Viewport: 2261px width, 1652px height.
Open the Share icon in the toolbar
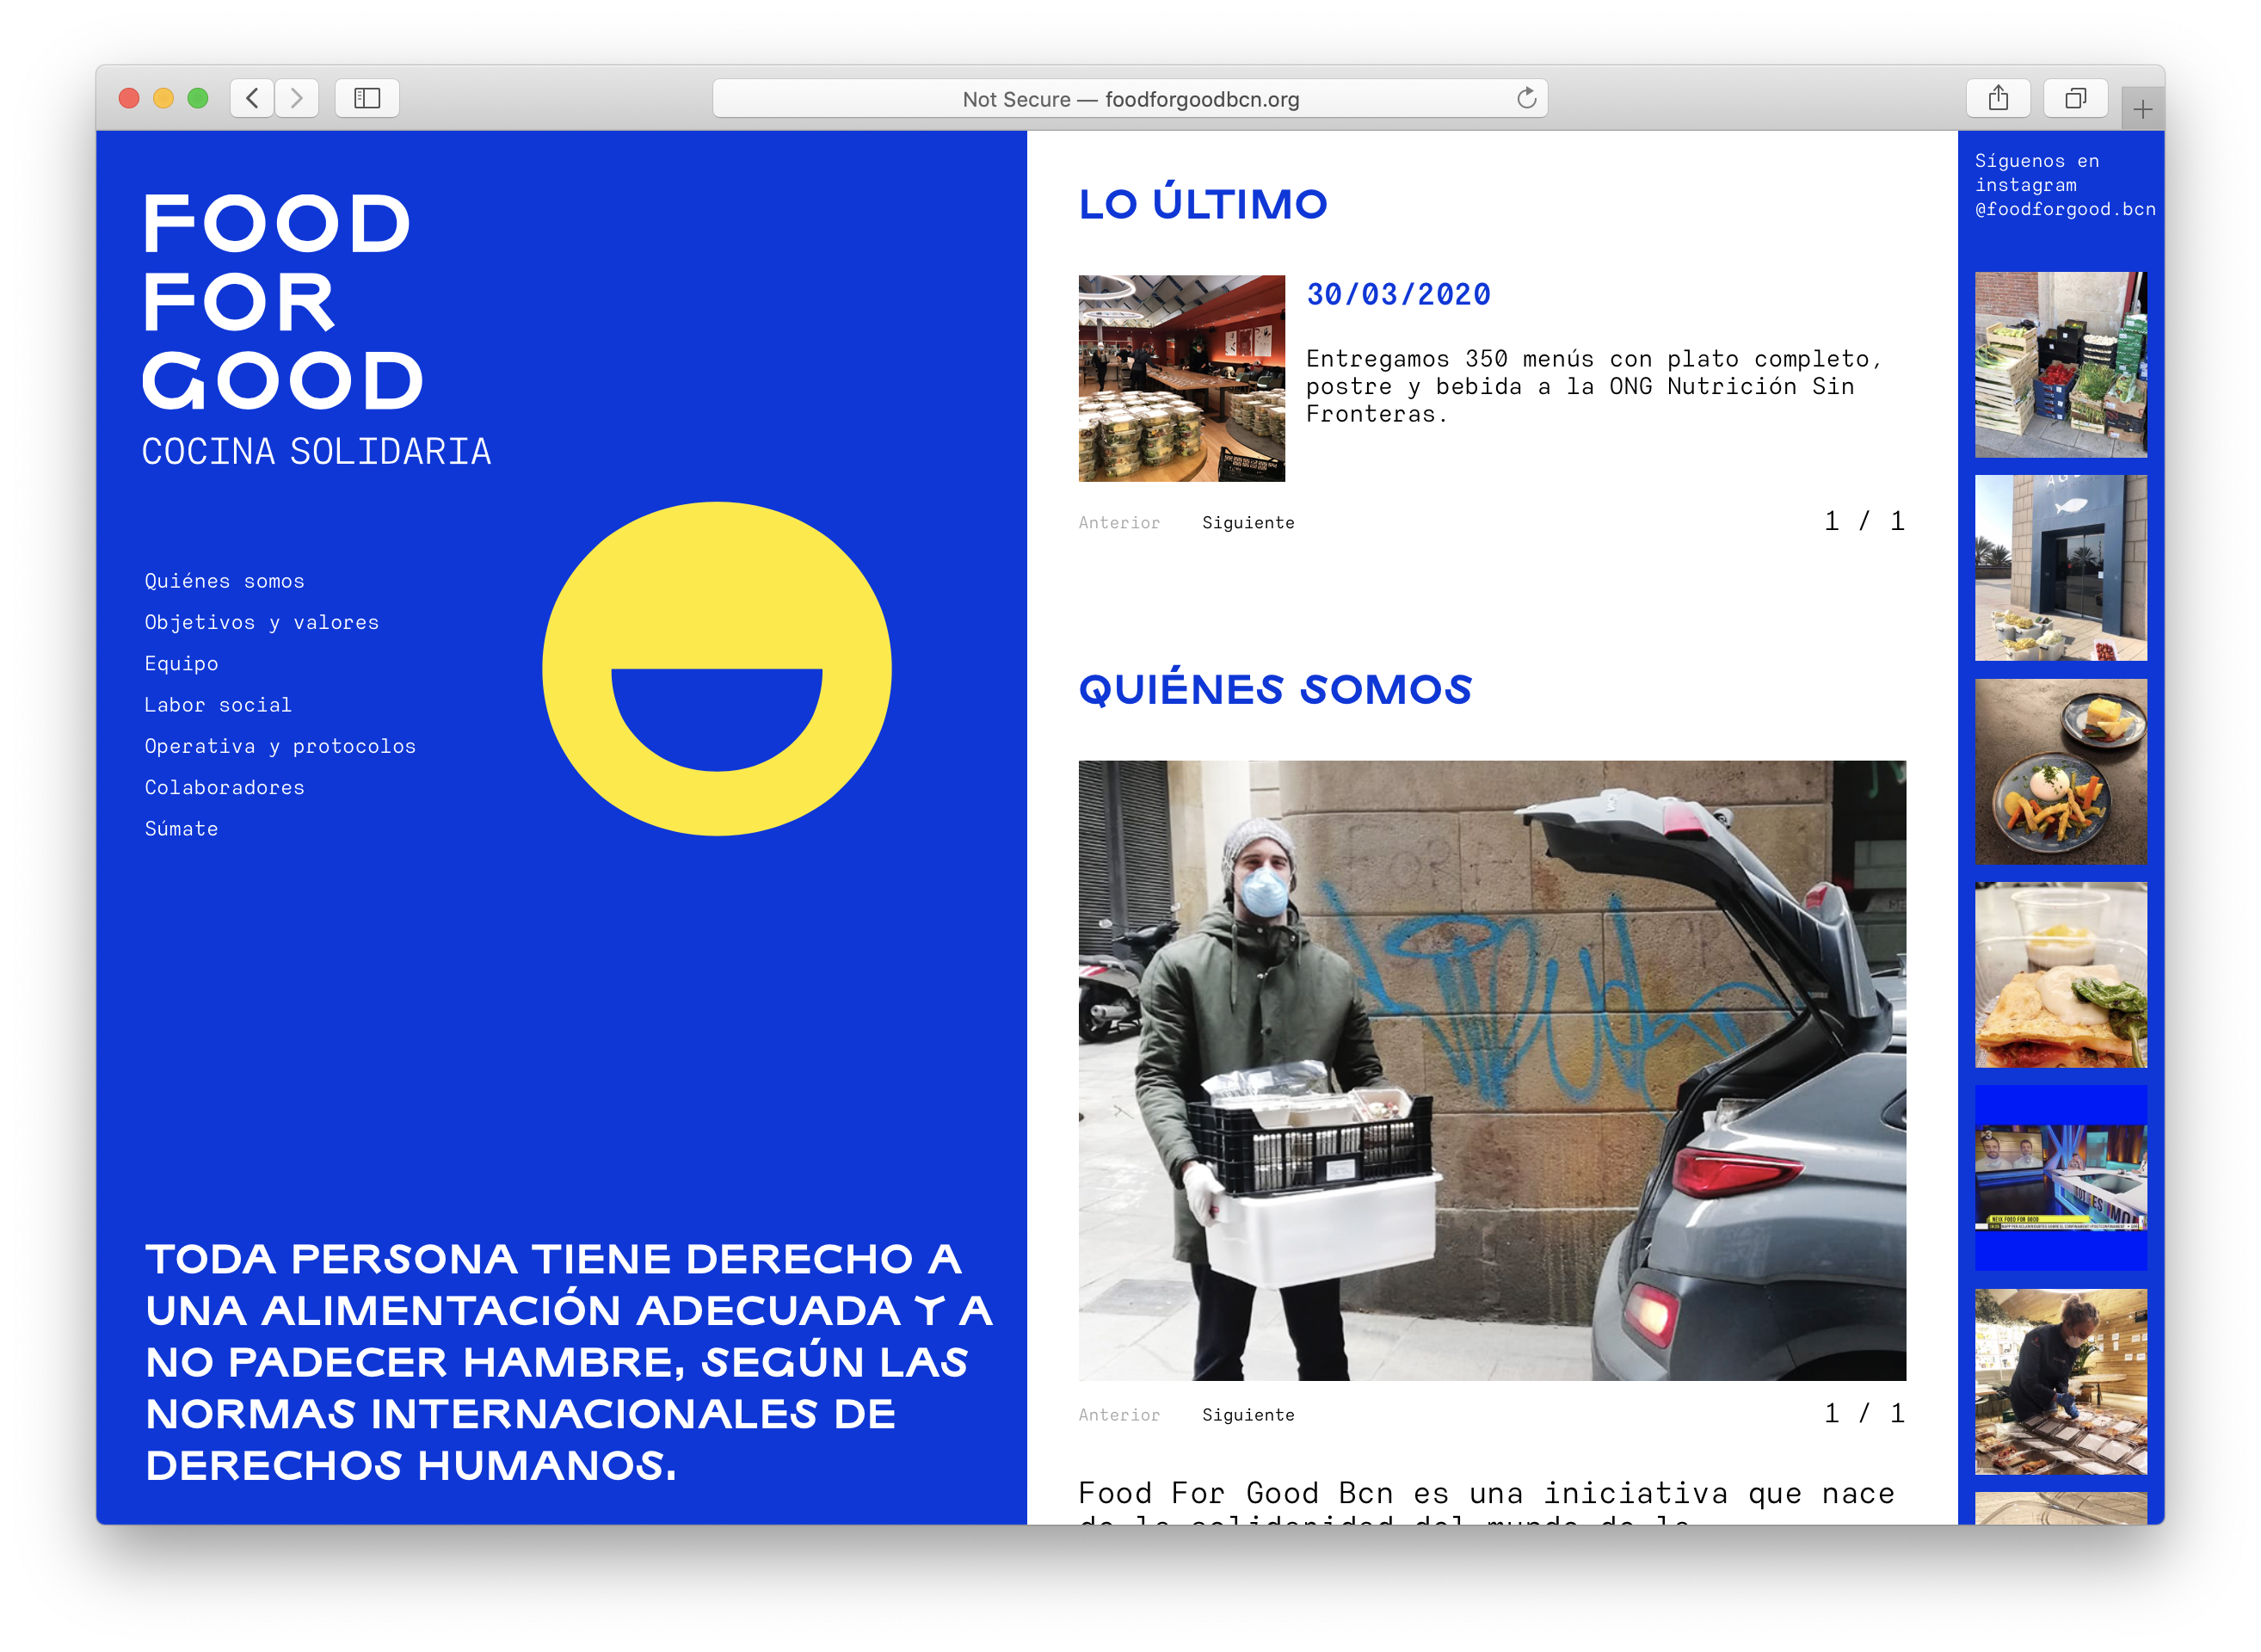(x=1998, y=98)
